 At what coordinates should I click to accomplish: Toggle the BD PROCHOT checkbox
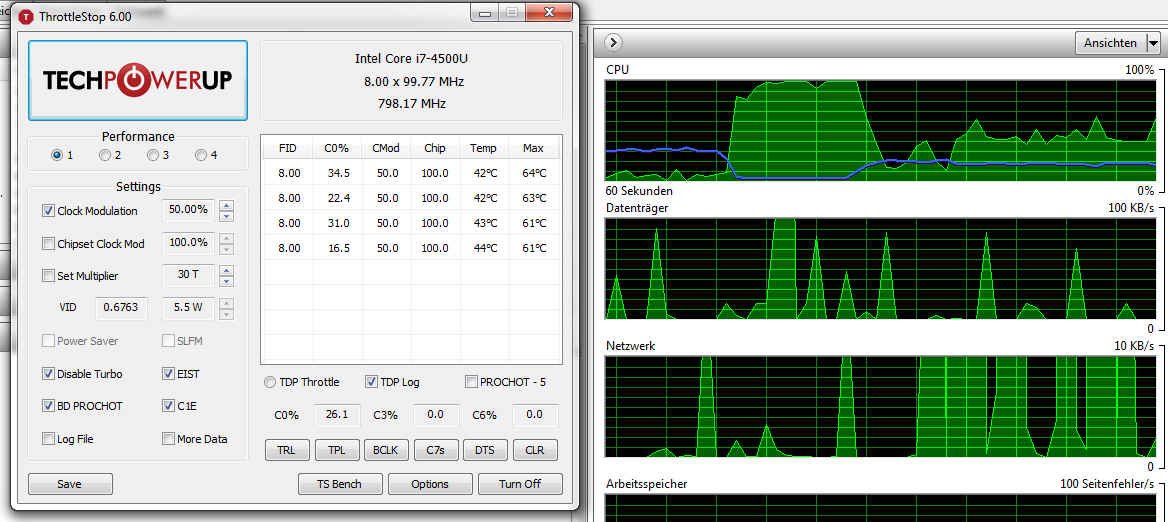pos(48,406)
